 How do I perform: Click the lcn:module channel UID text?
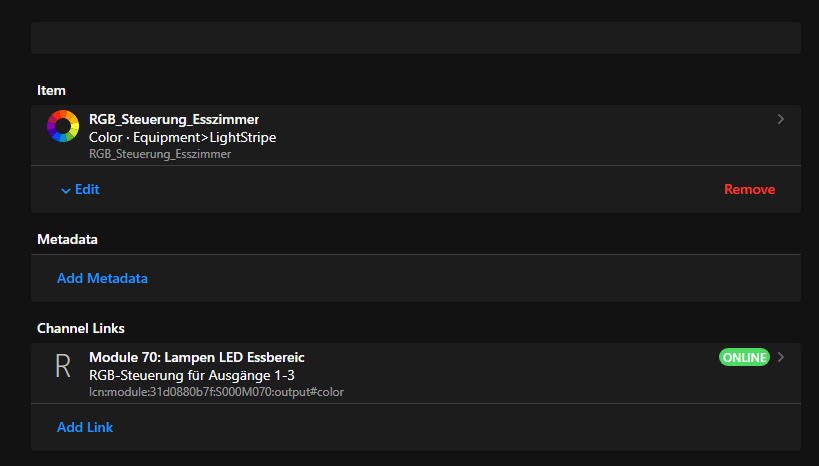point(216,392)
